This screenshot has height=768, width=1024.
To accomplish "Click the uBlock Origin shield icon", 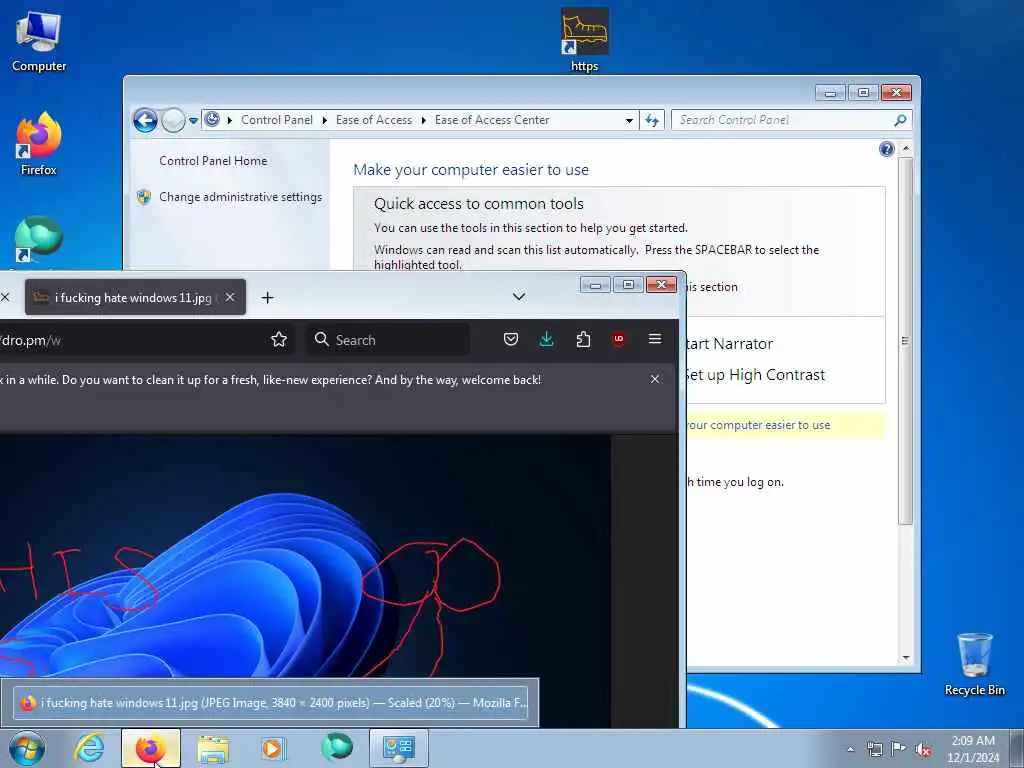I will [618, 339].
